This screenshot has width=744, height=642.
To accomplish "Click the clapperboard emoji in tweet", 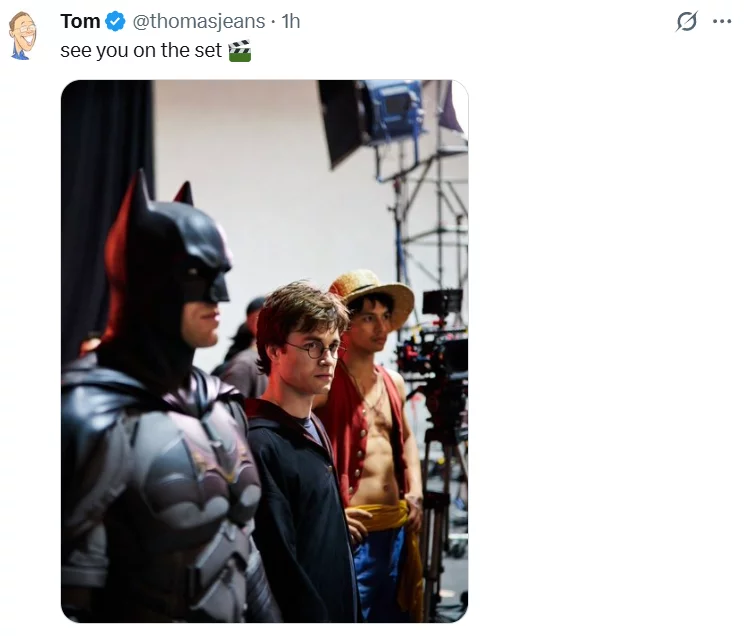I will coord(239,50).
